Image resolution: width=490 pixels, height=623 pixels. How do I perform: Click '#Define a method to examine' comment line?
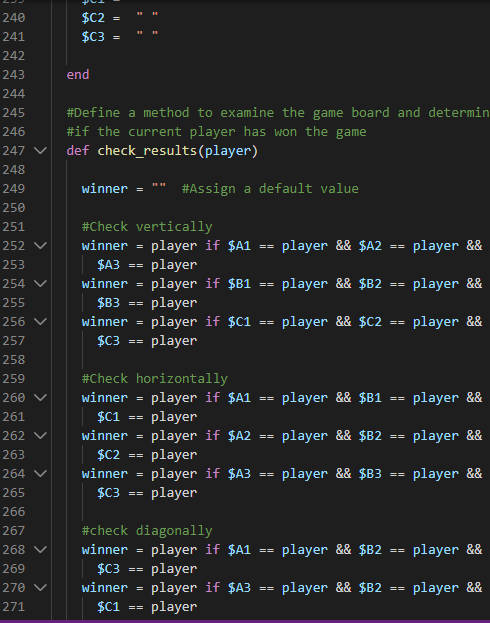tap(278, 113)
